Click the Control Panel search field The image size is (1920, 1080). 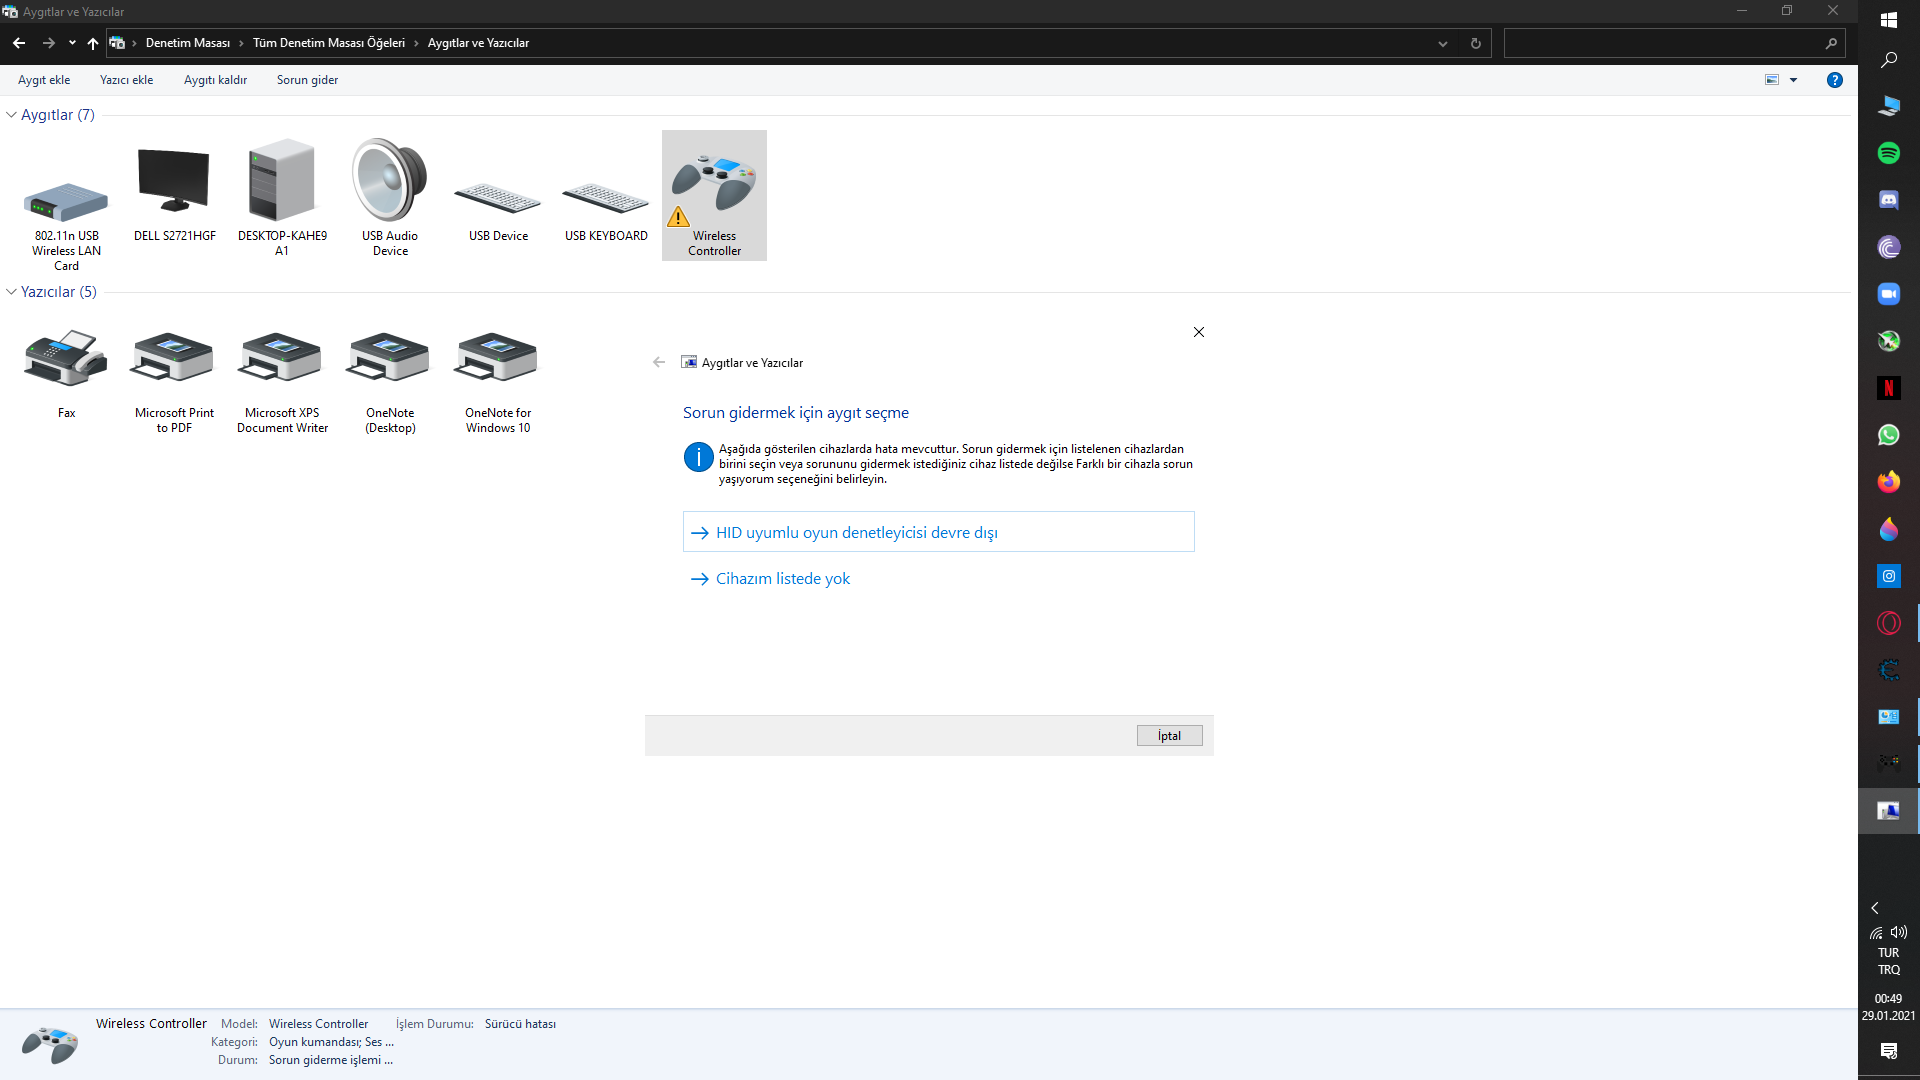tap(1665, 43)
